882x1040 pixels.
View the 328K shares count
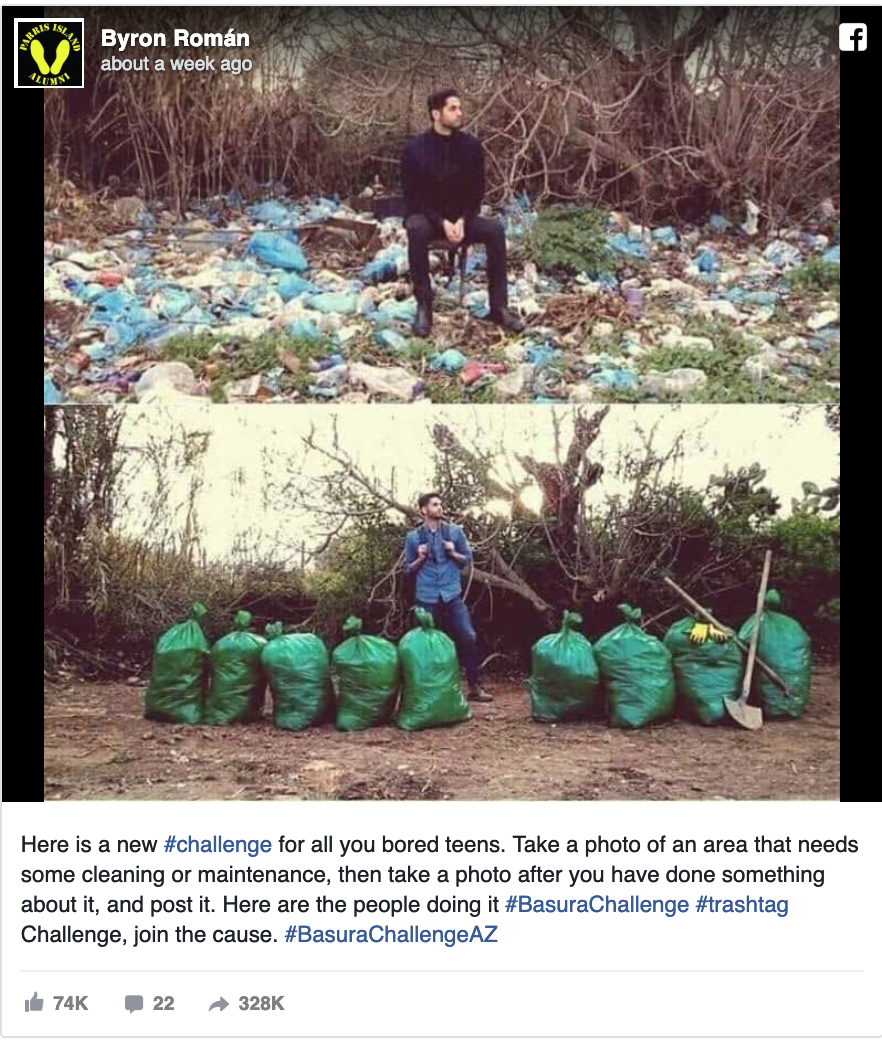(261, 1003)
